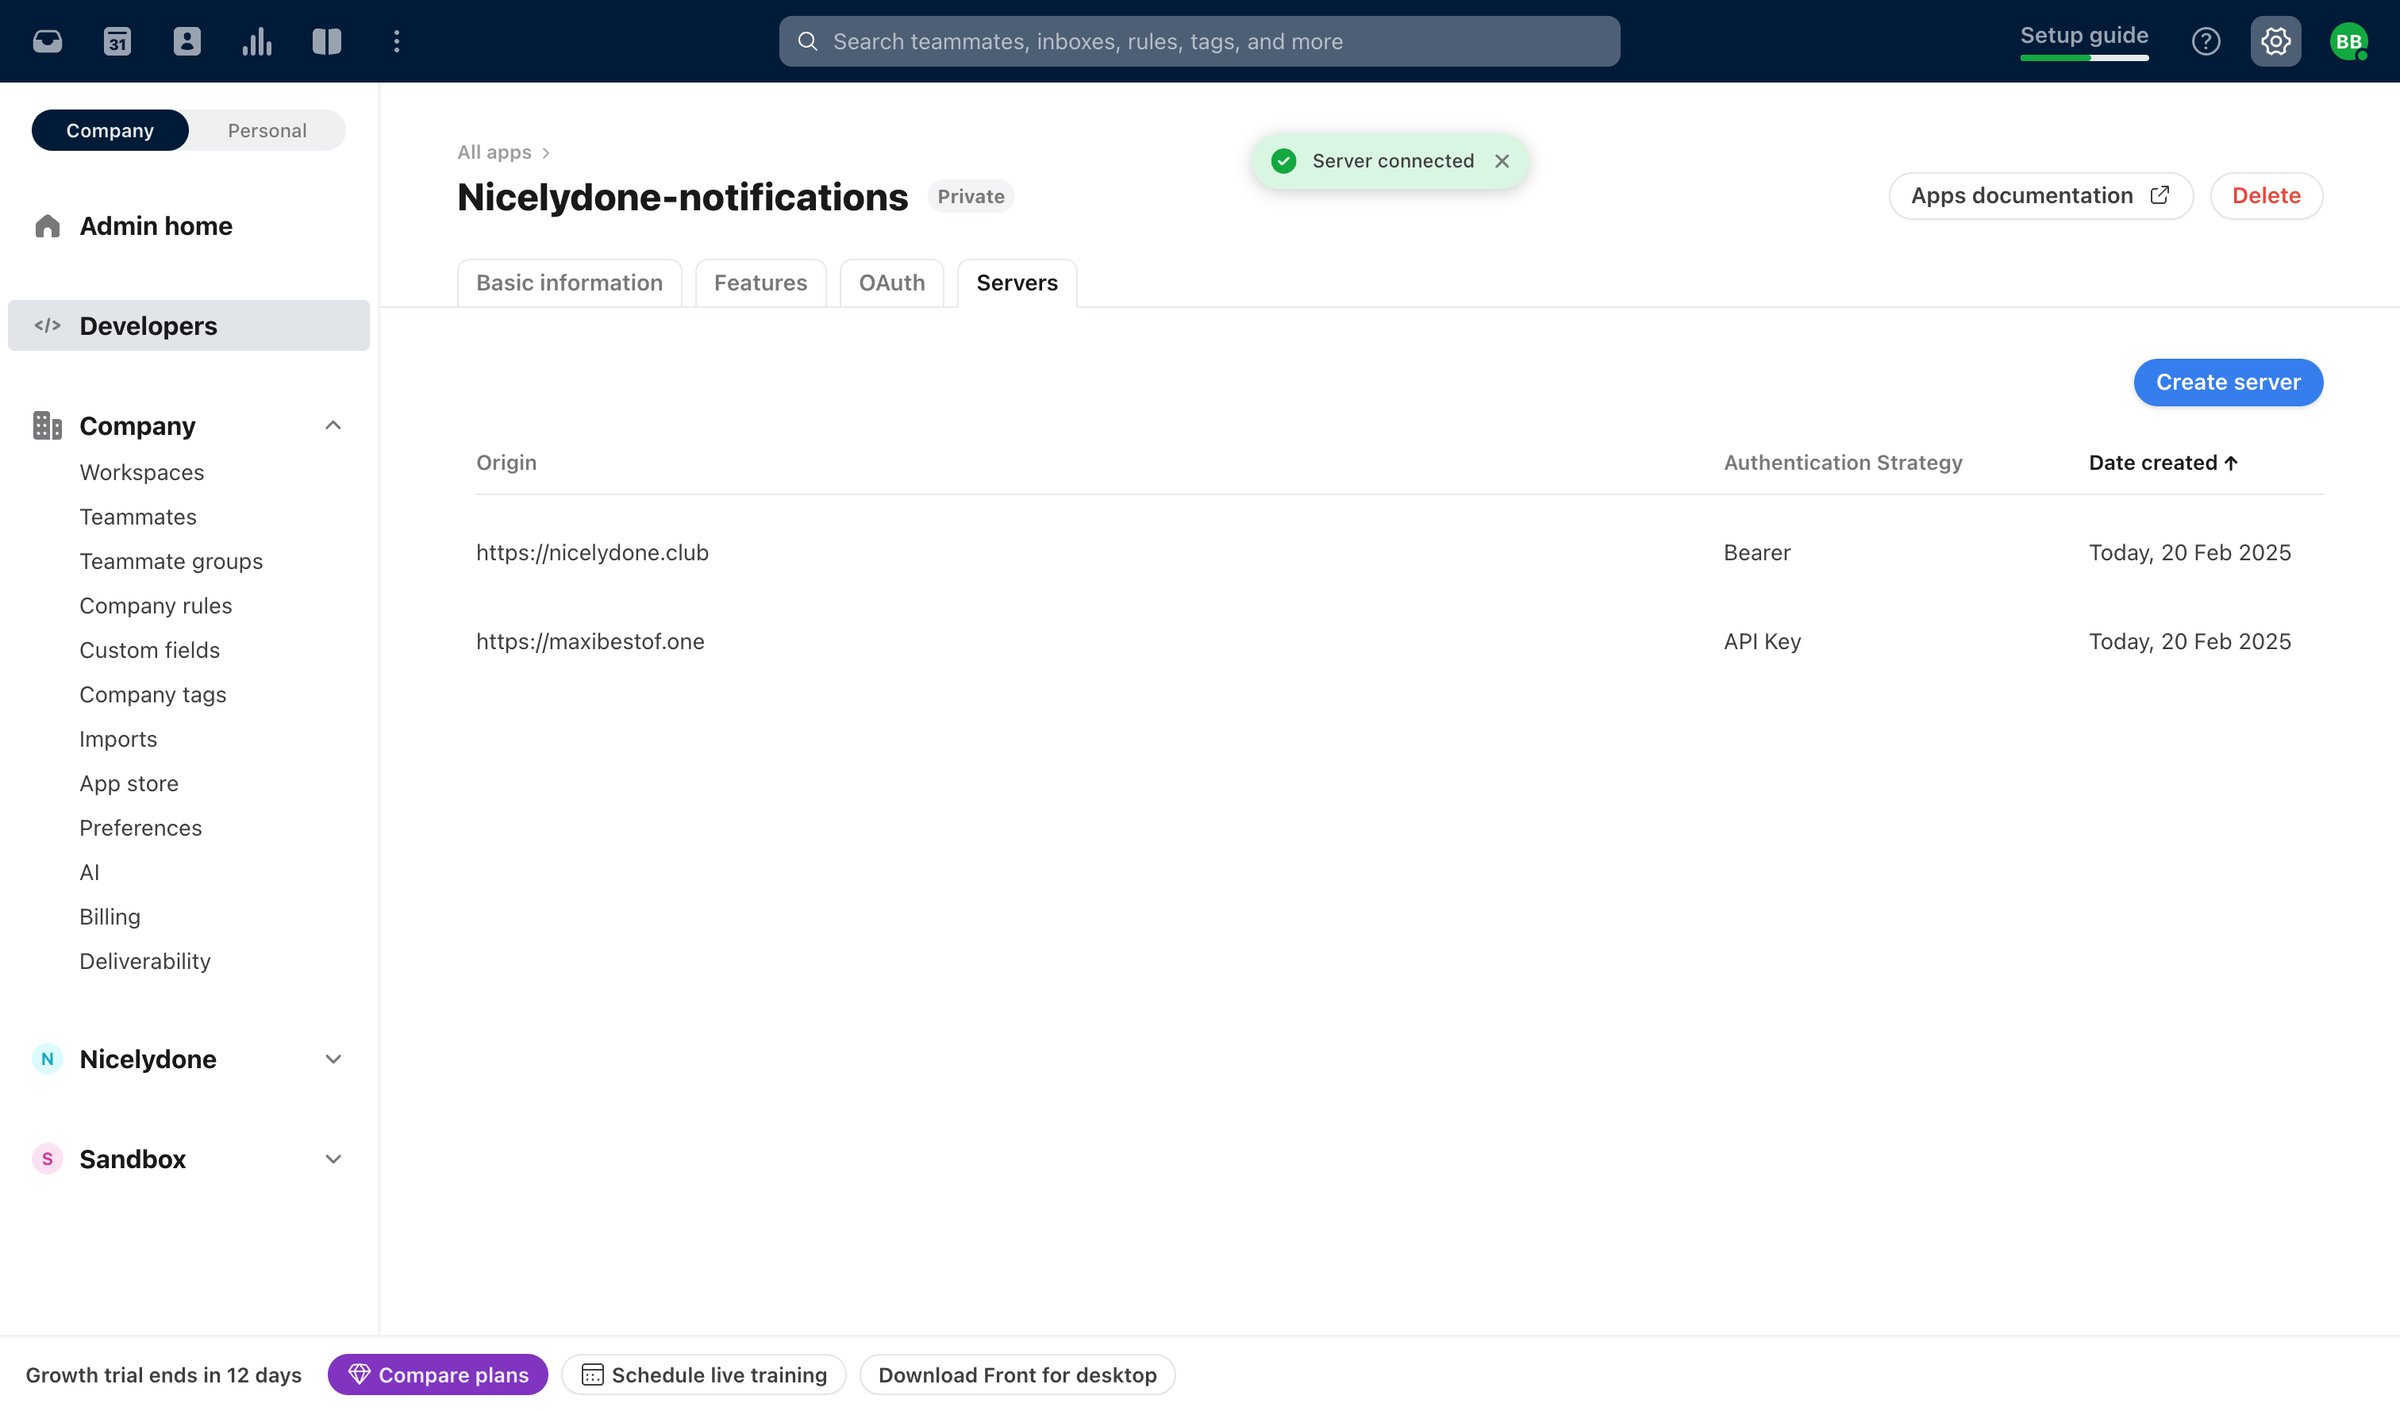Open Company tags settings
Viewport: 2400px width, 1411px height.
click(153, 695)
